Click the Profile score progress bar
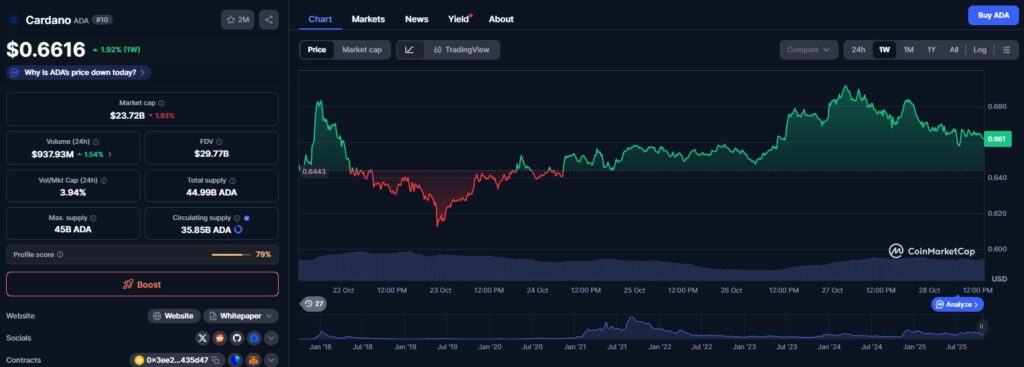The width and height of the screenshot is (1024, 367). click(231, 255)
